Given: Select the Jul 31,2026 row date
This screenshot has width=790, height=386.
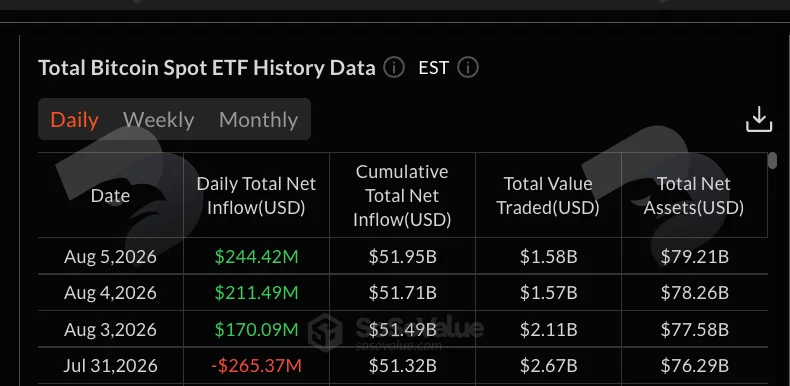Looking at the screenshot, I should tap(110, 365).
